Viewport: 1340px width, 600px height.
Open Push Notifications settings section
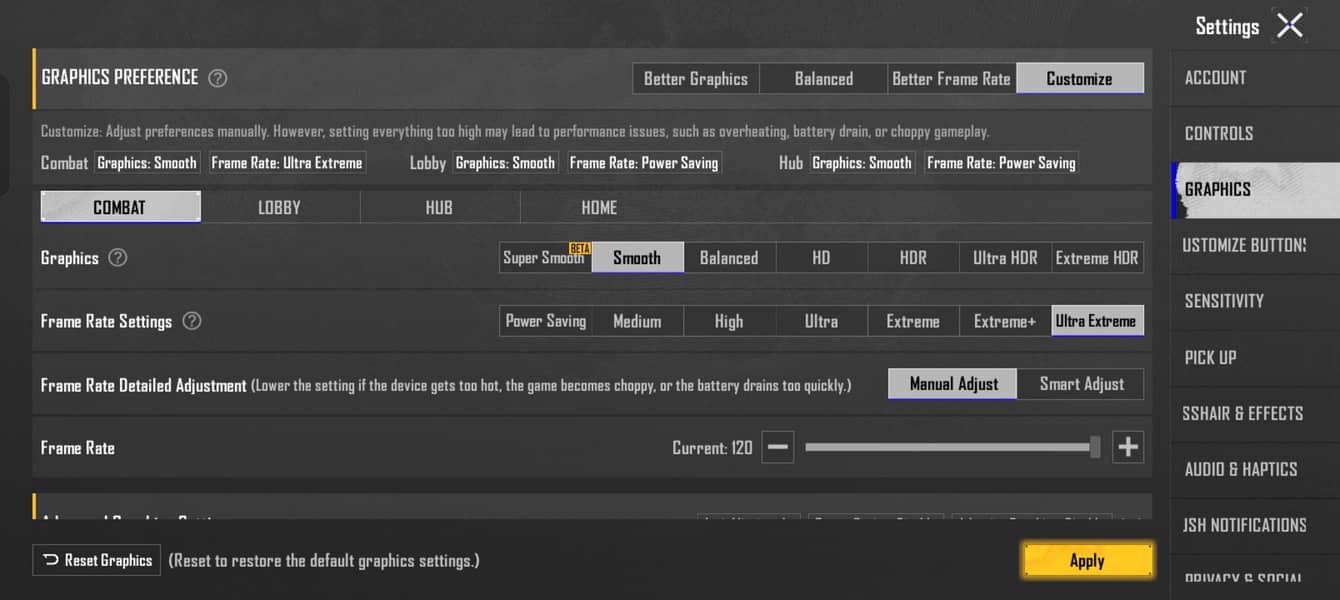(1255, 526)
